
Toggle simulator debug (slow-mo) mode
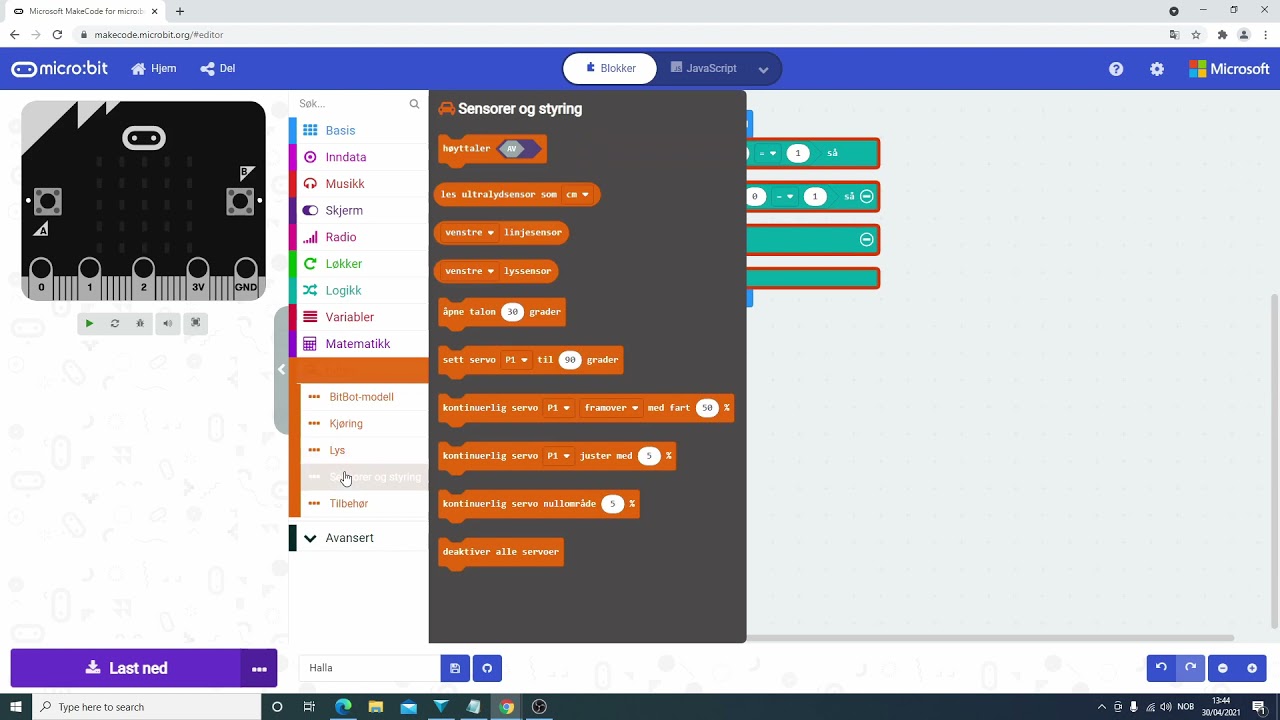tap(141, 323)
